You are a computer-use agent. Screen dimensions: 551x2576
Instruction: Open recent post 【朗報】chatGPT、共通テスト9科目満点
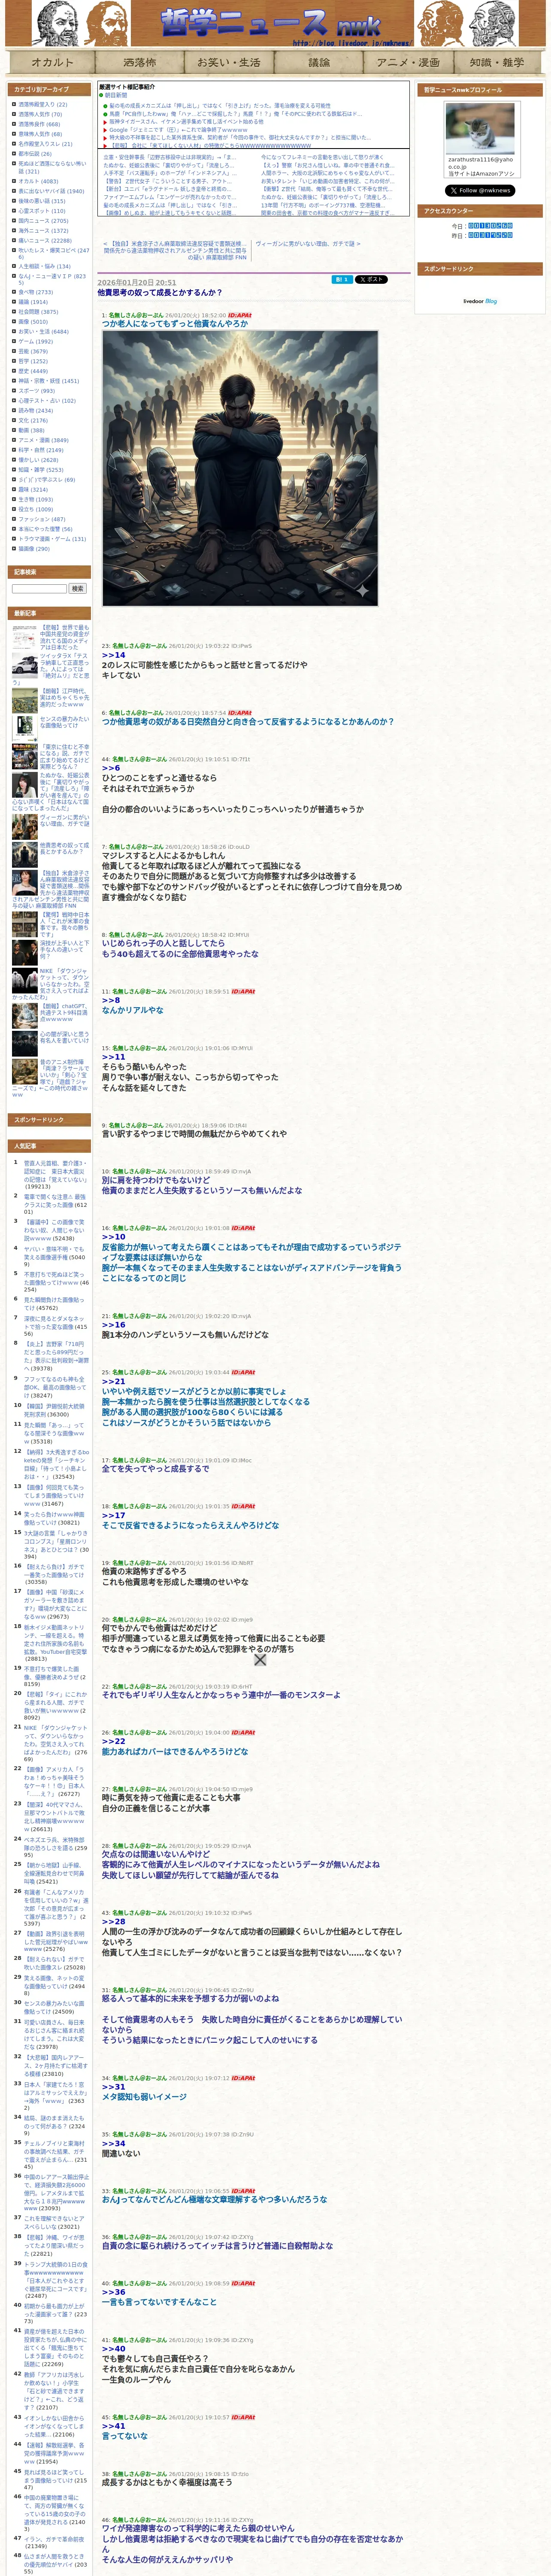[x=64, y=1013]
